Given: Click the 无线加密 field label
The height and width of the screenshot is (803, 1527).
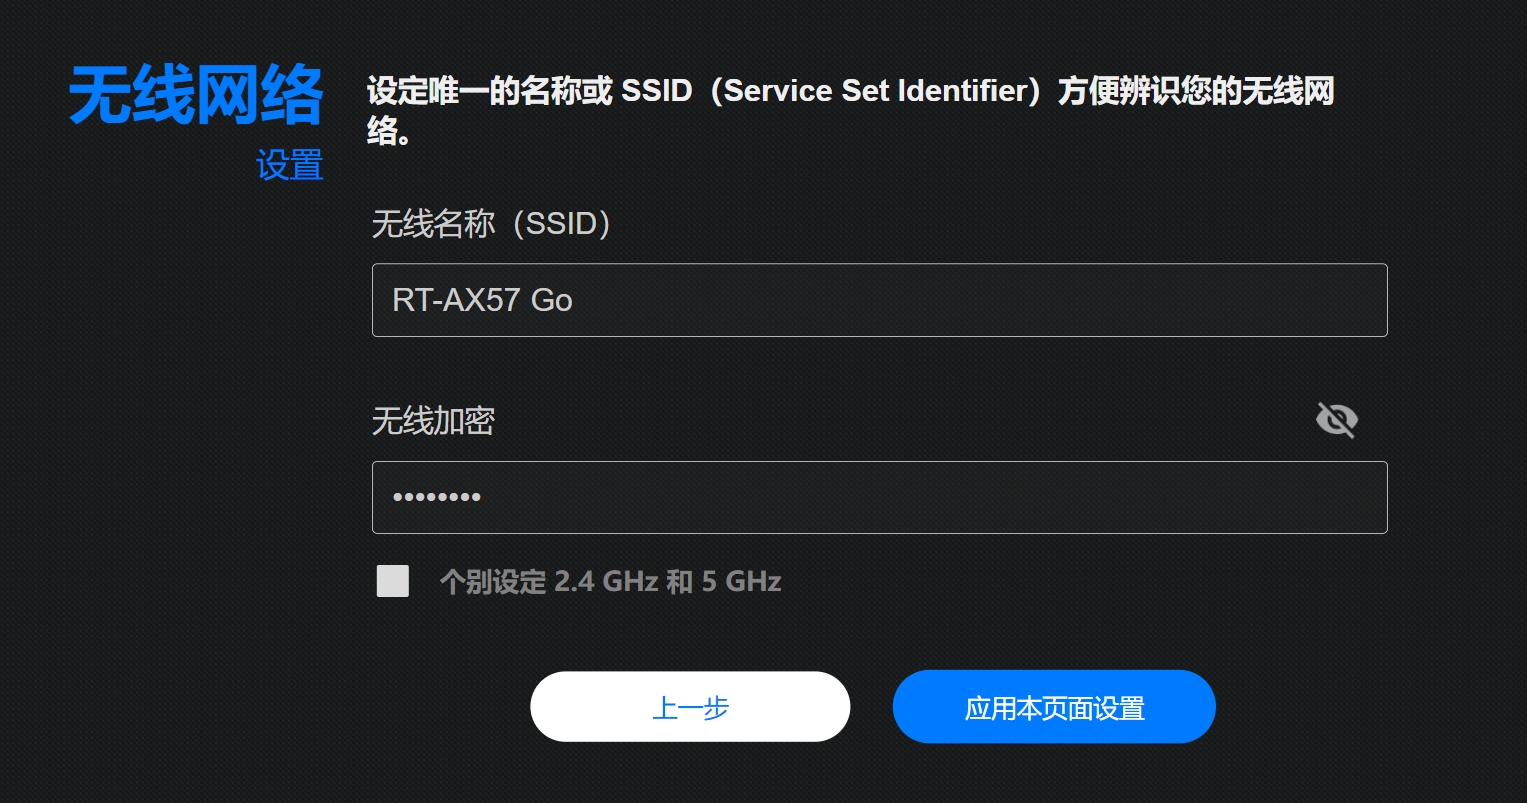Looking at the screenshot, I should (433, 421).
